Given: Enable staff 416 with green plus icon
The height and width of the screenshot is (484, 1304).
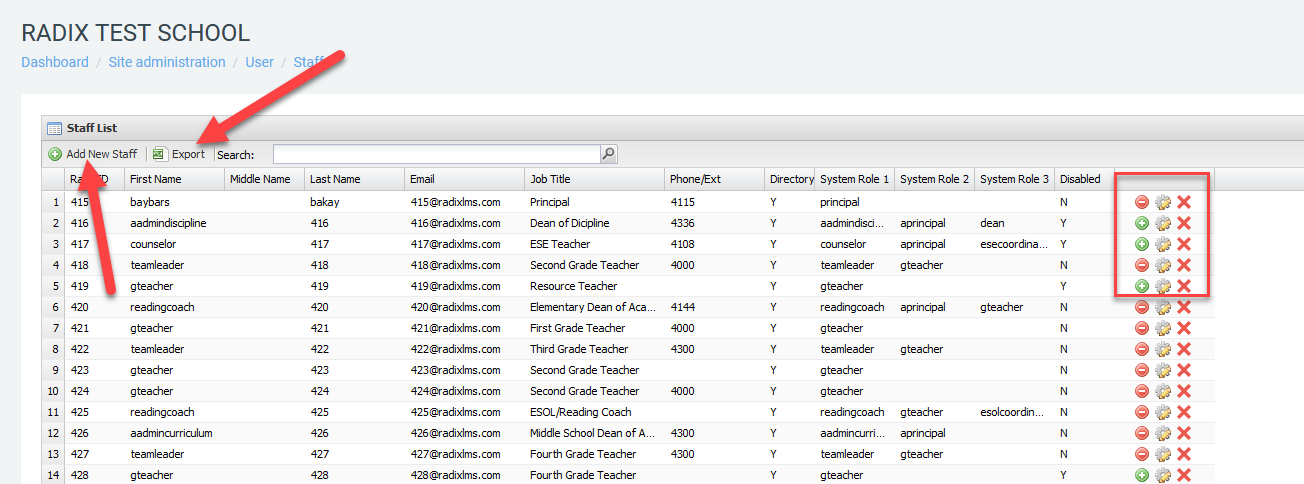Looking at the screenshot, I should coord(1141,223).
